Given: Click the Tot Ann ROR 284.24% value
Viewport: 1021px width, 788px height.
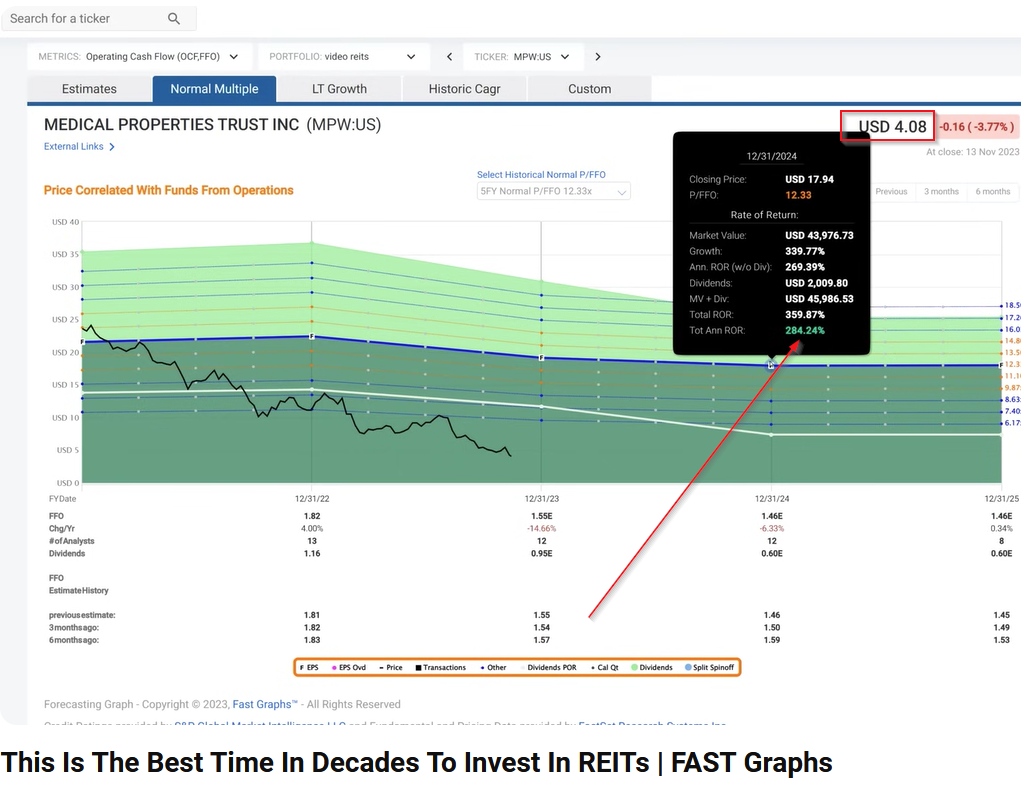Looking at the screenshot, I should click(x=805, y=330).
